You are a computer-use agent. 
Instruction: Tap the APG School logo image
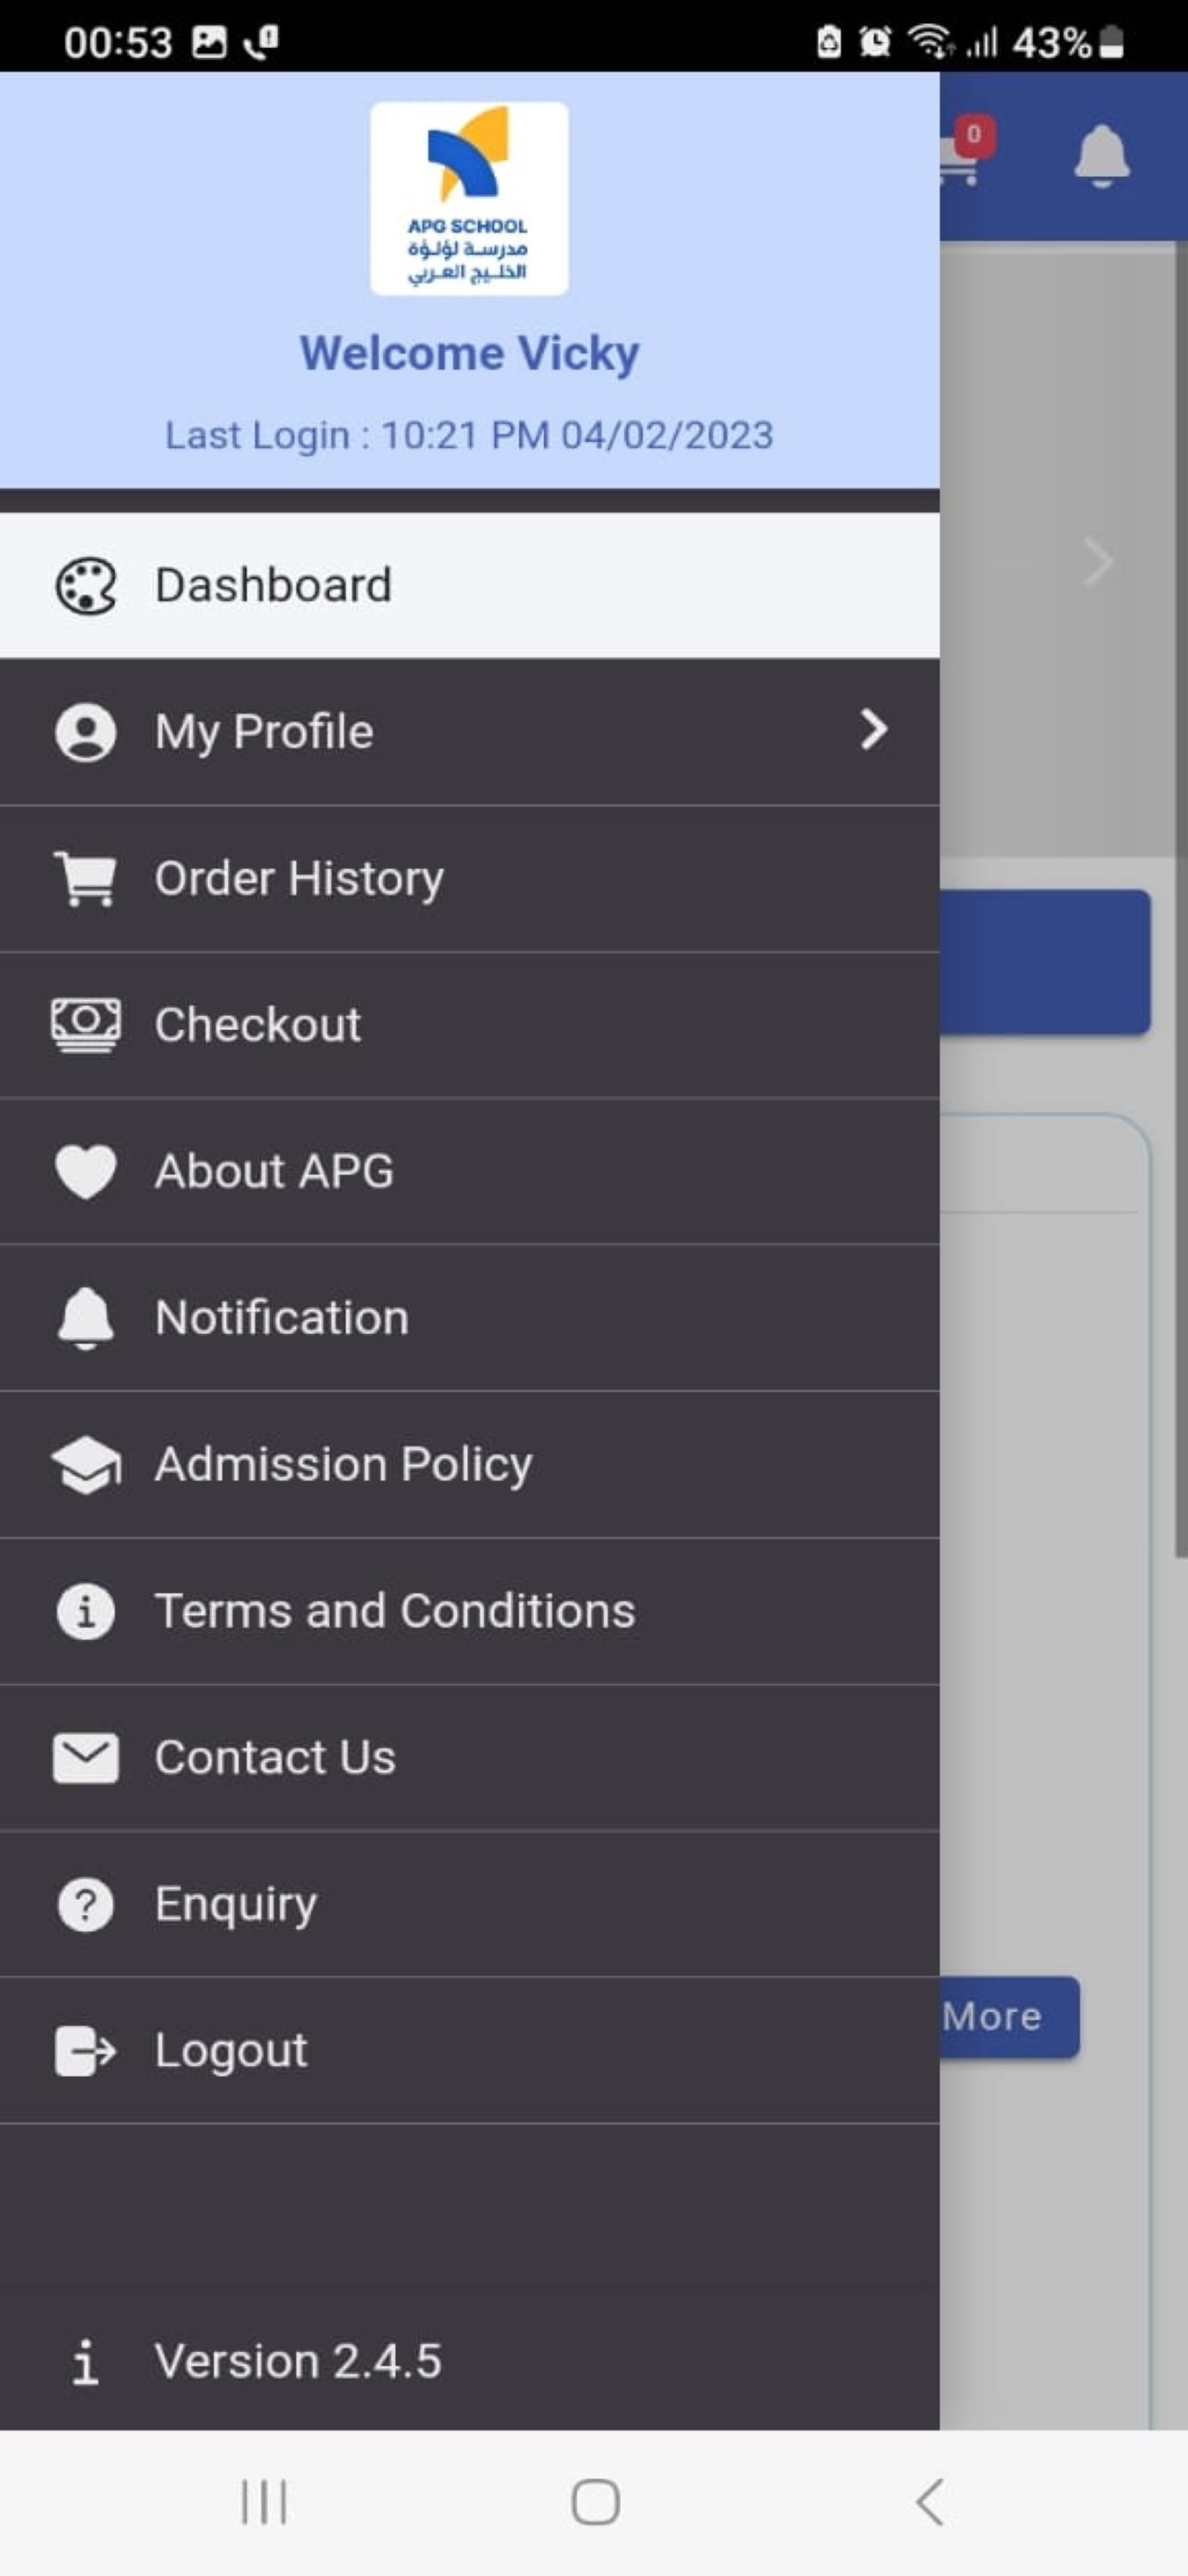tap(469, 198)
